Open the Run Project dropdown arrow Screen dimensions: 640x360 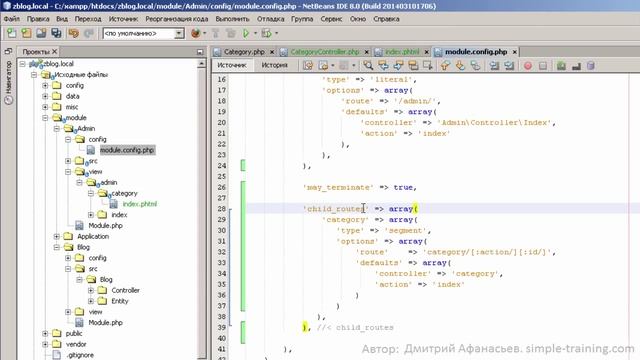pos(256,33)
